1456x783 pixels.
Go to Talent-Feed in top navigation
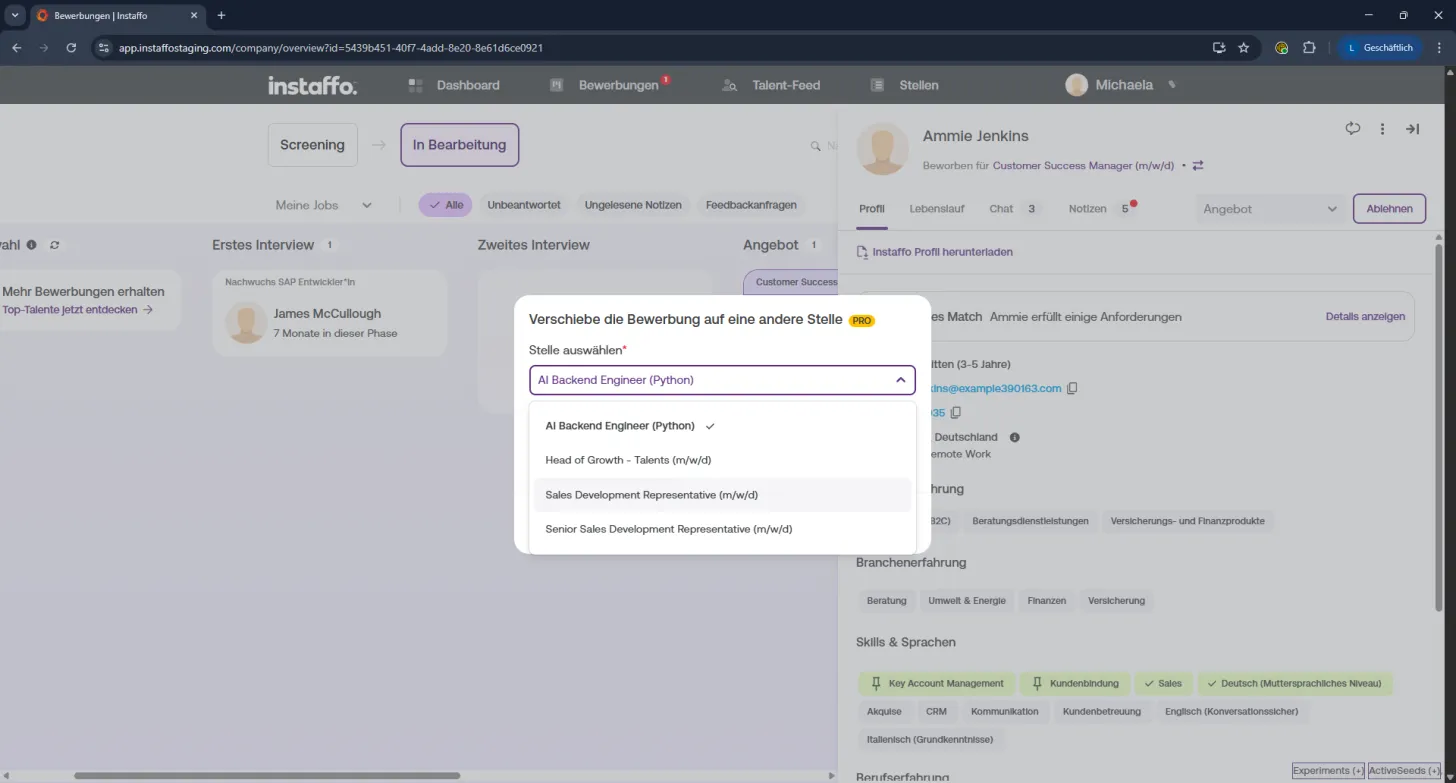(771, 86)
